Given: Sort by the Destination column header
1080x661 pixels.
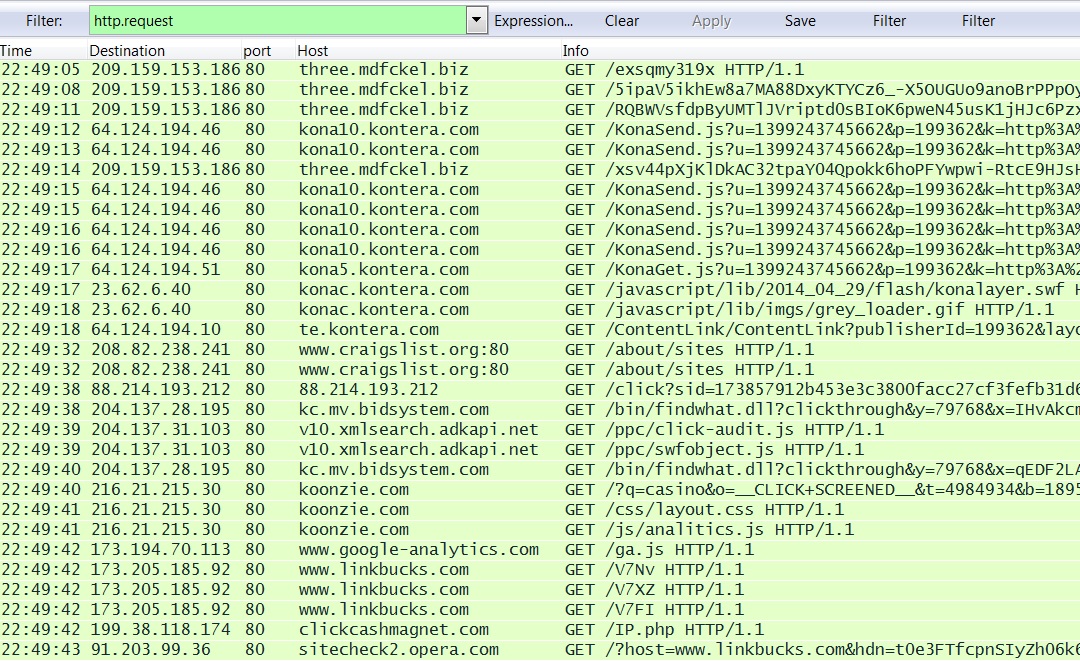Looking at the screenshot, I should click(127, 51).
